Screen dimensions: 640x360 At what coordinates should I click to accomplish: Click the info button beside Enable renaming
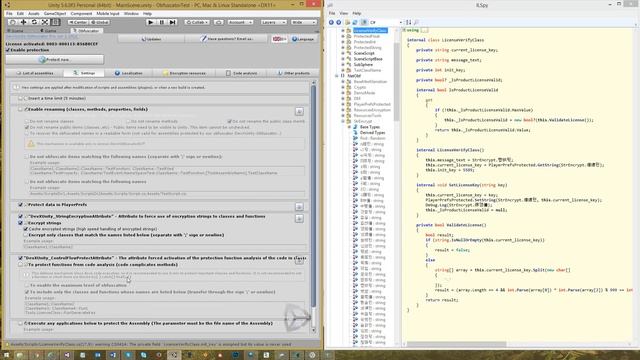(299, 111)
